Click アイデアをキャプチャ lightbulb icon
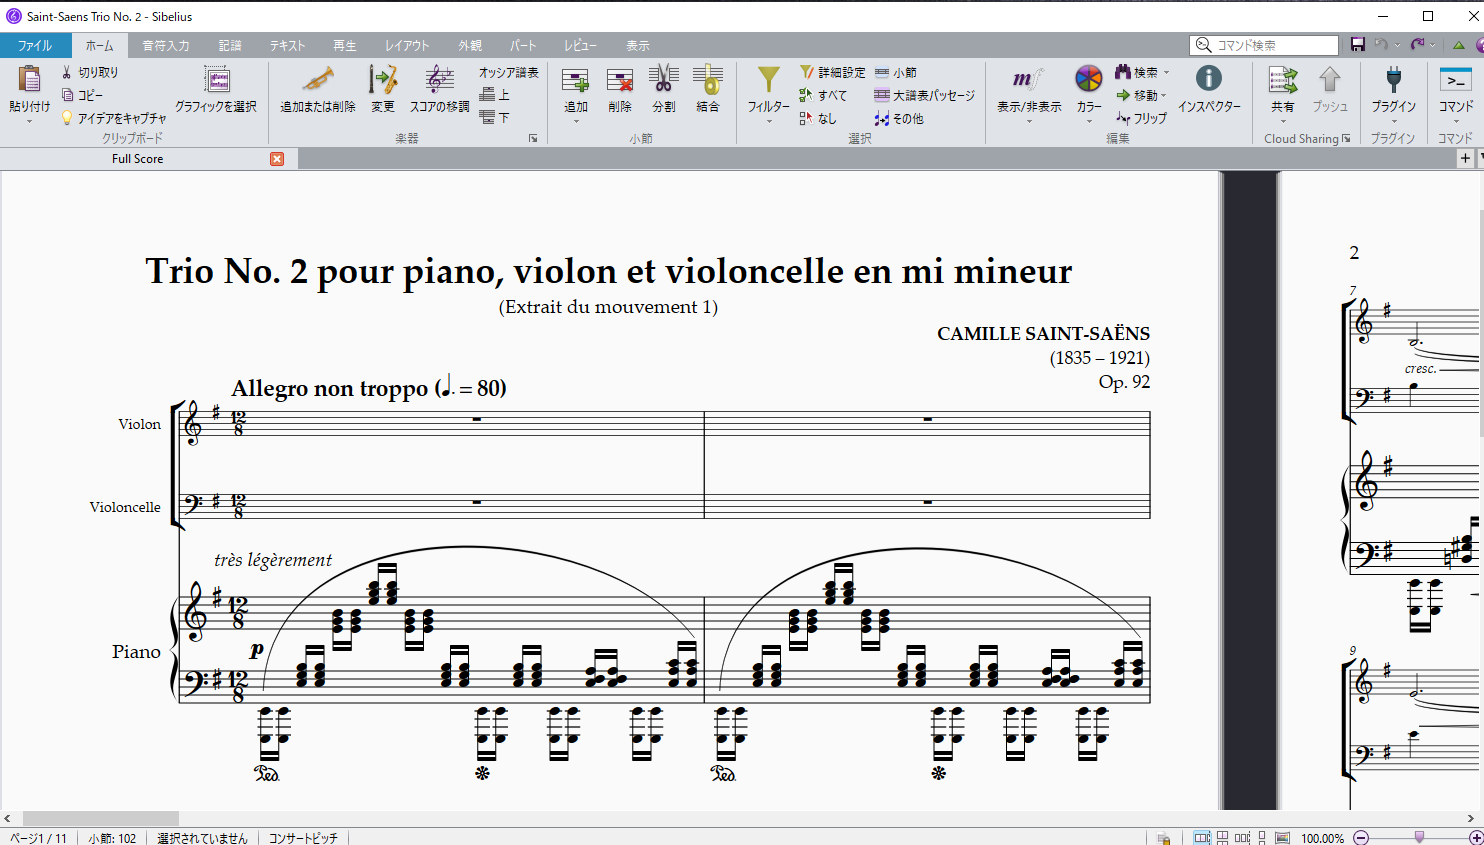The width and height of the screenshot is (1484, 845). tap(68, 118)
